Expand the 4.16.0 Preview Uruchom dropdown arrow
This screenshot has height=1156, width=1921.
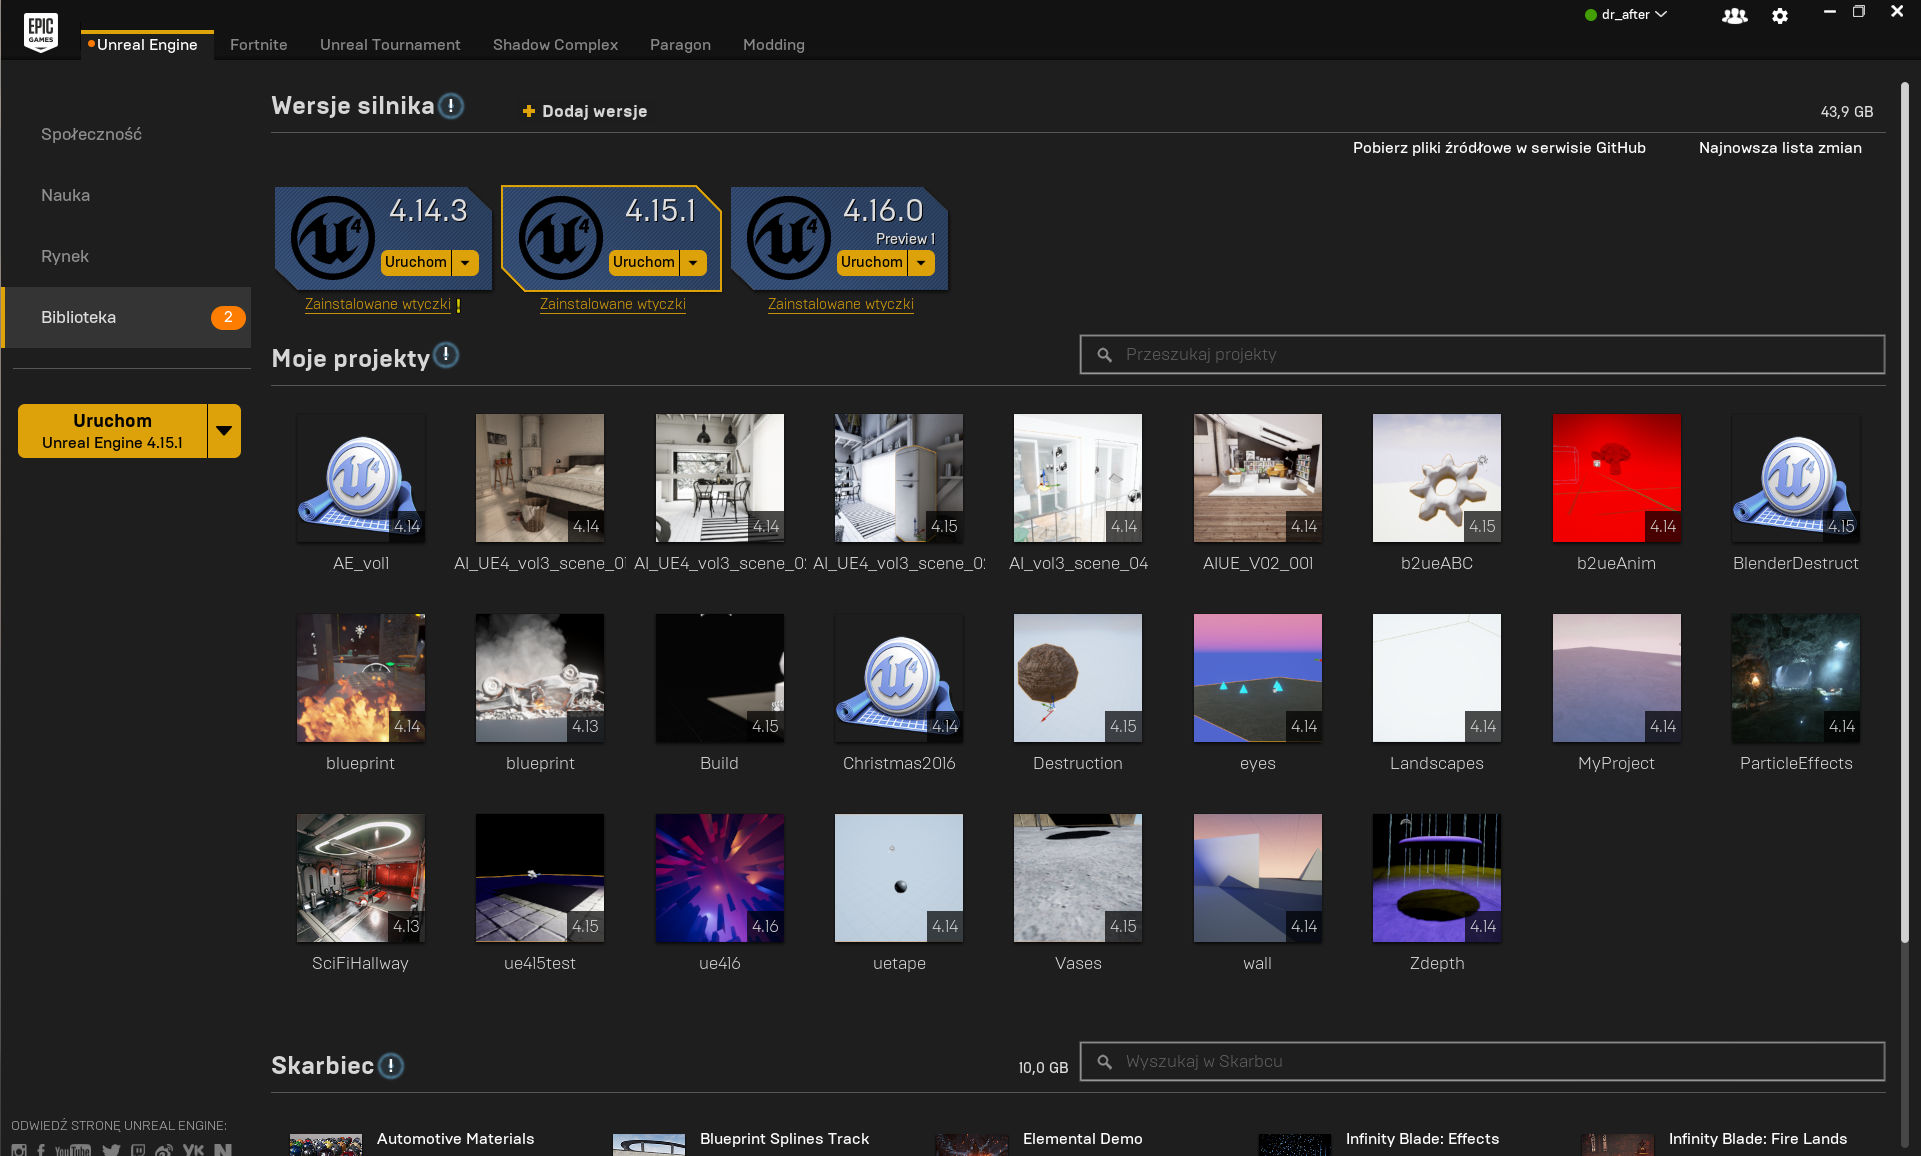[x=921, y=263]
